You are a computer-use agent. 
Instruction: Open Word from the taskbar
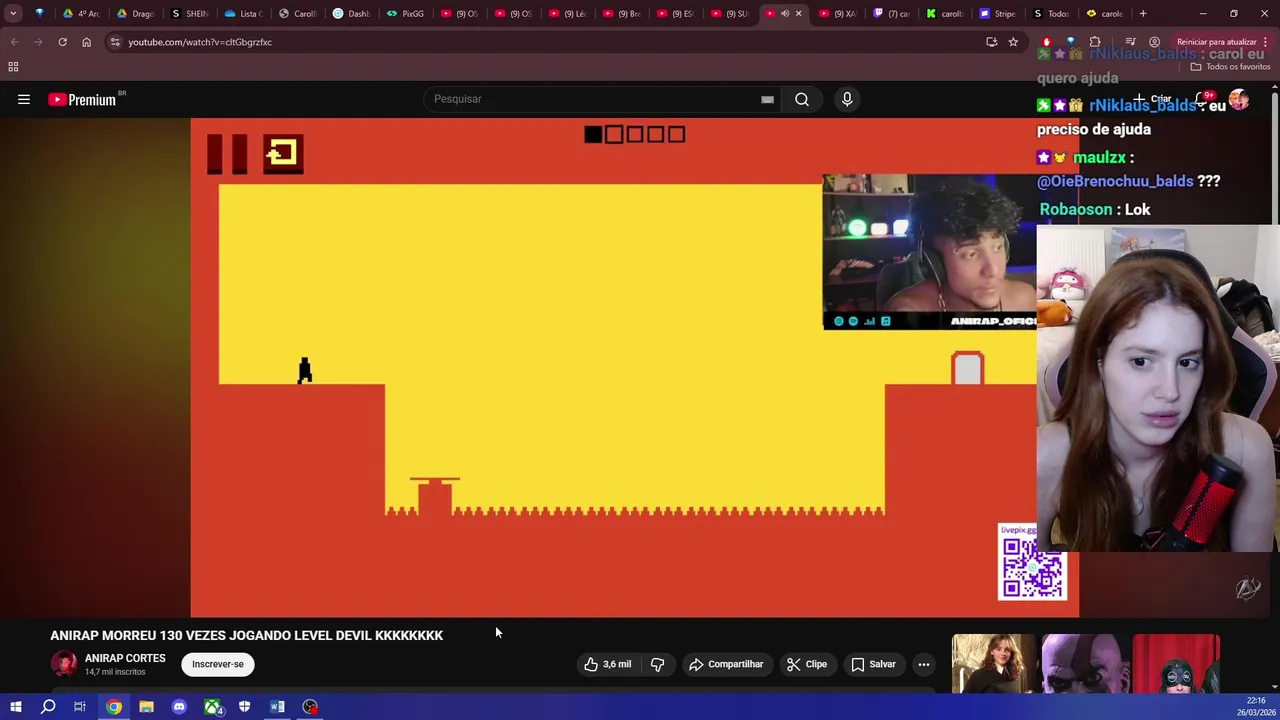pos(277,707)
